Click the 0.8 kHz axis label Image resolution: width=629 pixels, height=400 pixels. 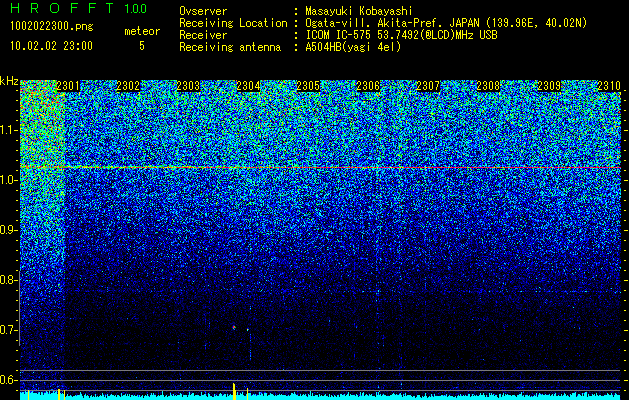[x=9, y=280]
